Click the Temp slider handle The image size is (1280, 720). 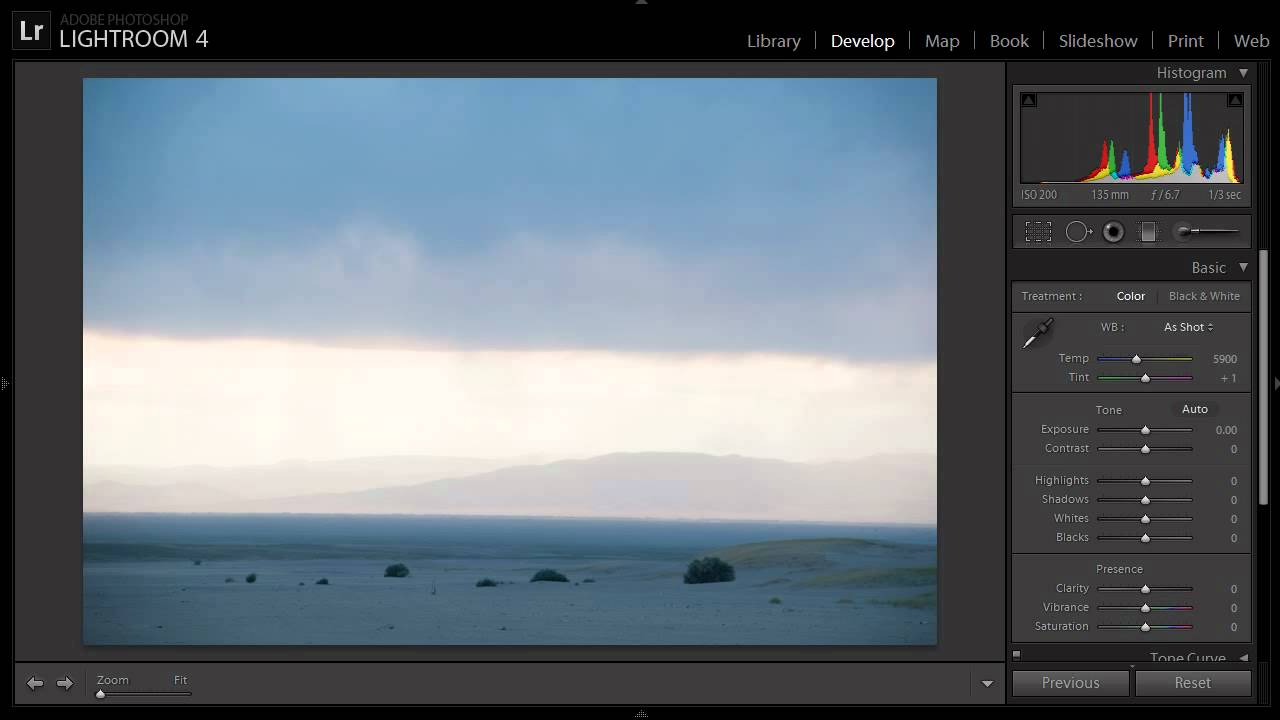tap(1136, 359)
